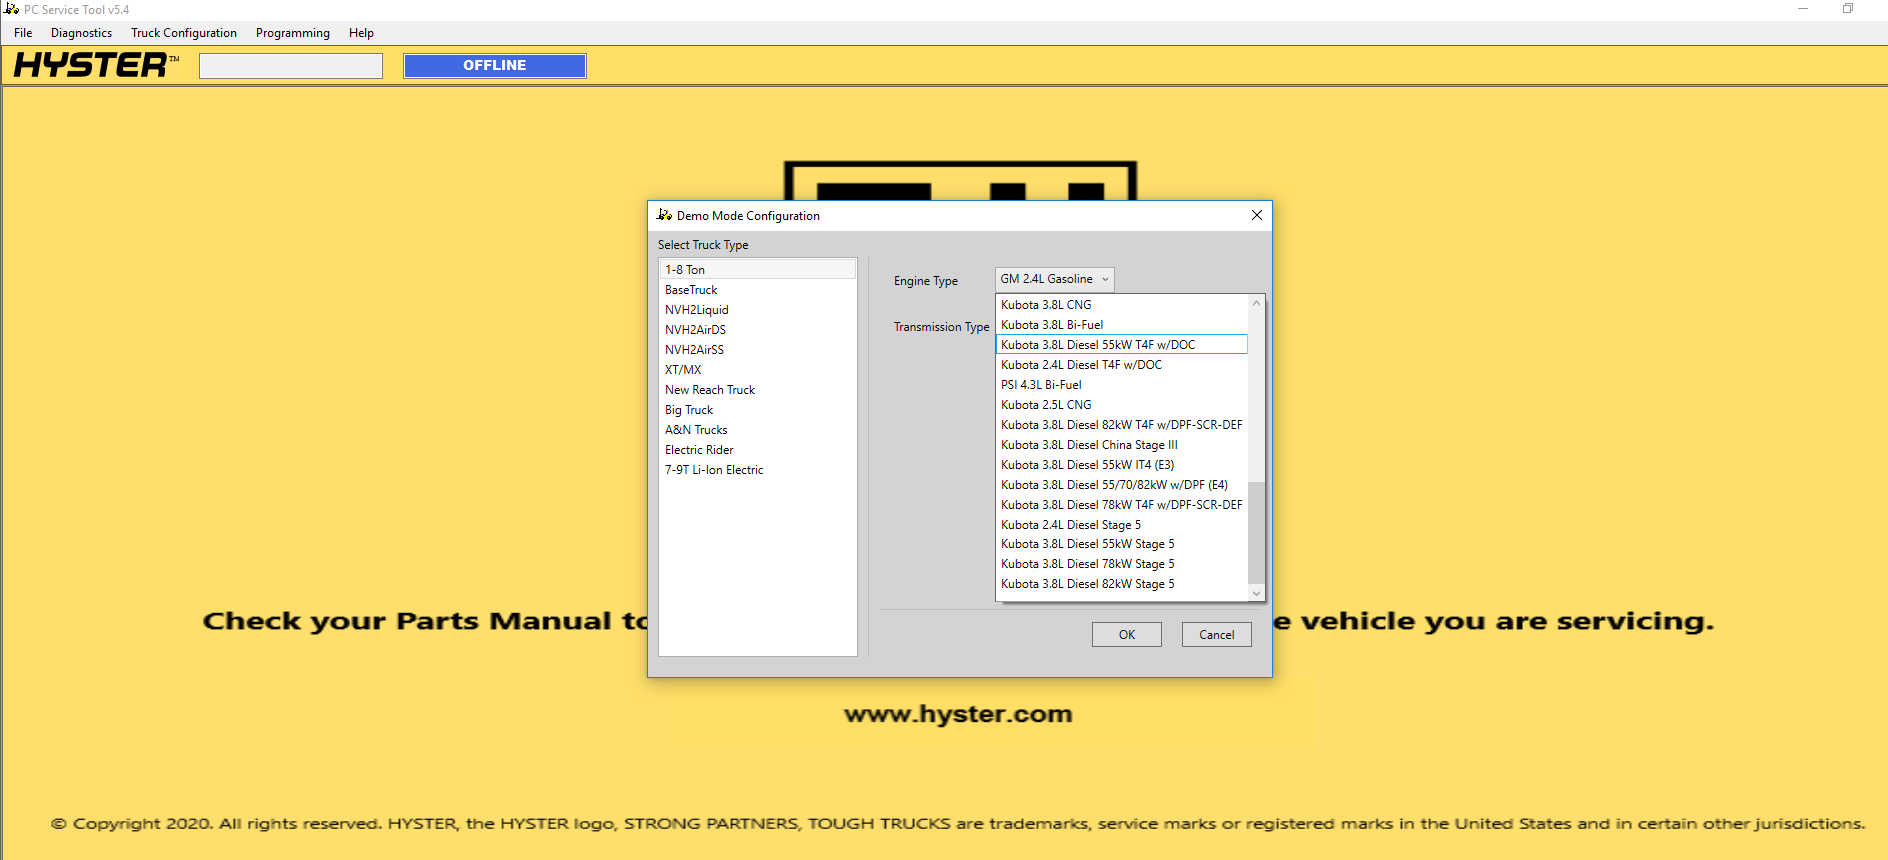Select Kubota 3.8L CNG from list
The height and width of the screenshot is (860, 1888).
pos(1046,305)
